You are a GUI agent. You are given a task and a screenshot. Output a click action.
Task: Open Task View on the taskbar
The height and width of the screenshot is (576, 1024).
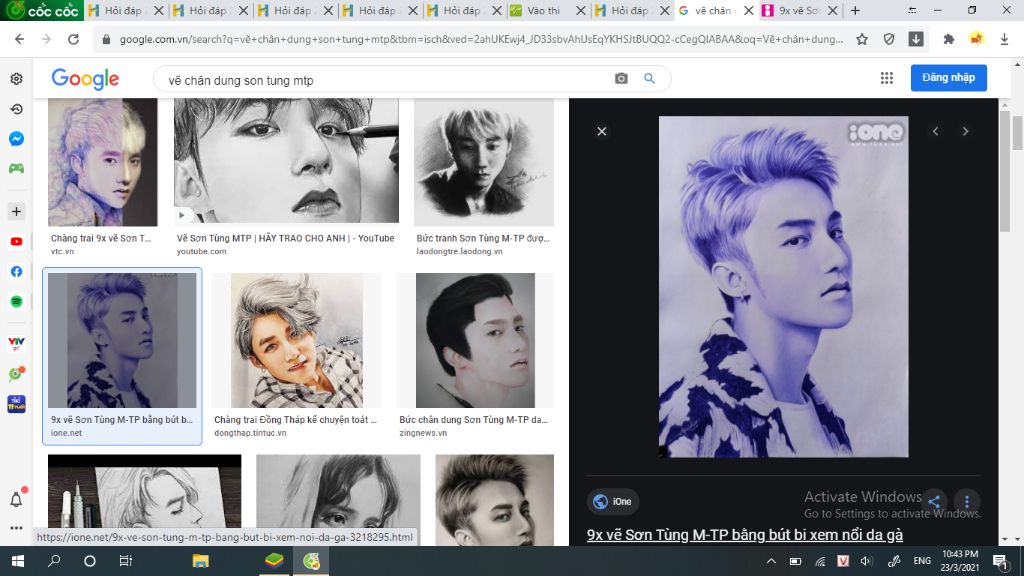[x=125, y=561]
